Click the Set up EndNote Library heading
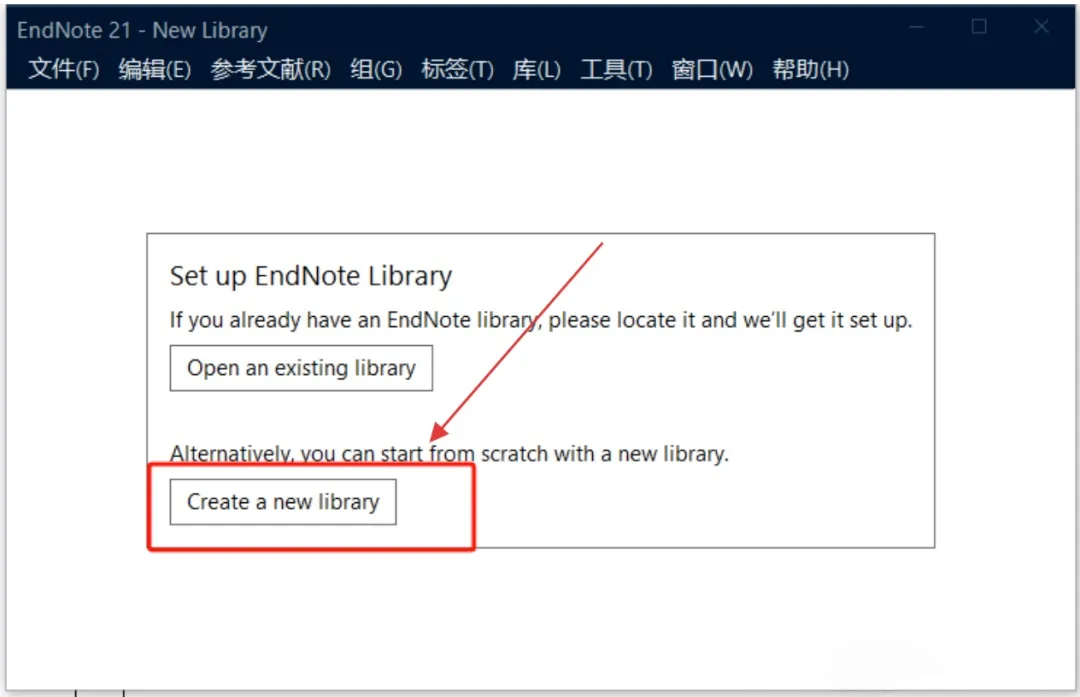Image resolution: width=1080 pixels, height=697 pixels. click(x=311, y=276)
